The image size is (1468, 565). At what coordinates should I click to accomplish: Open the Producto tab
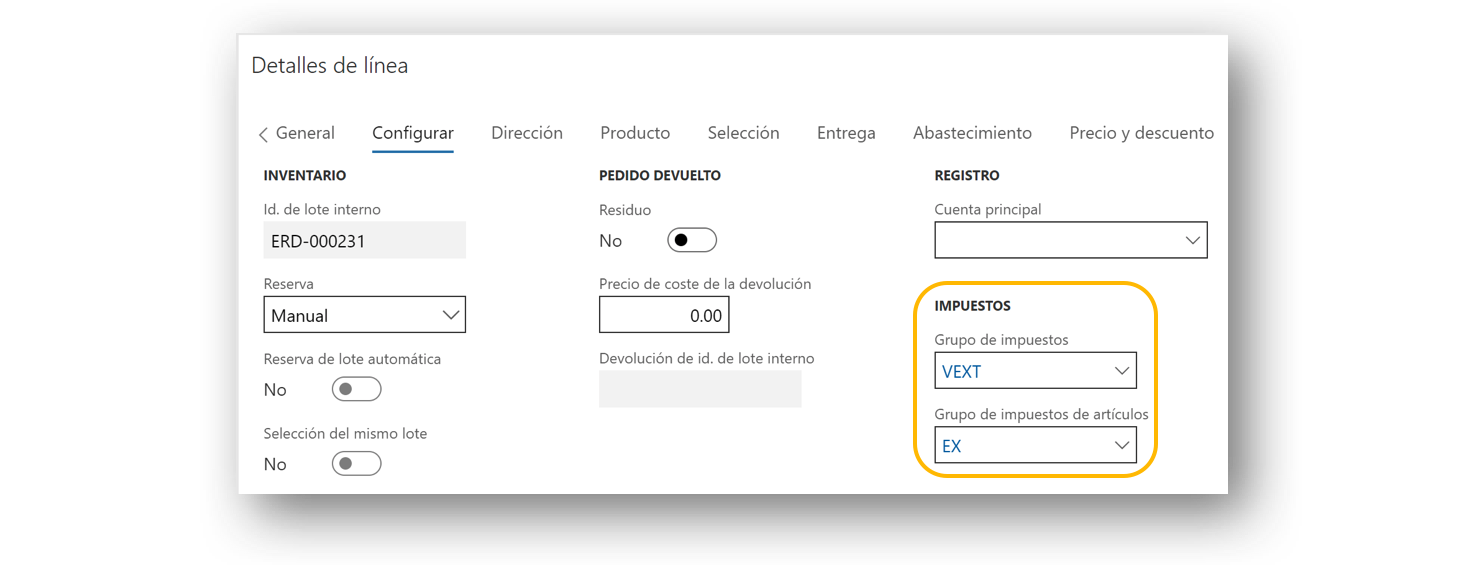pyautogui.click(x=635, y=133)
